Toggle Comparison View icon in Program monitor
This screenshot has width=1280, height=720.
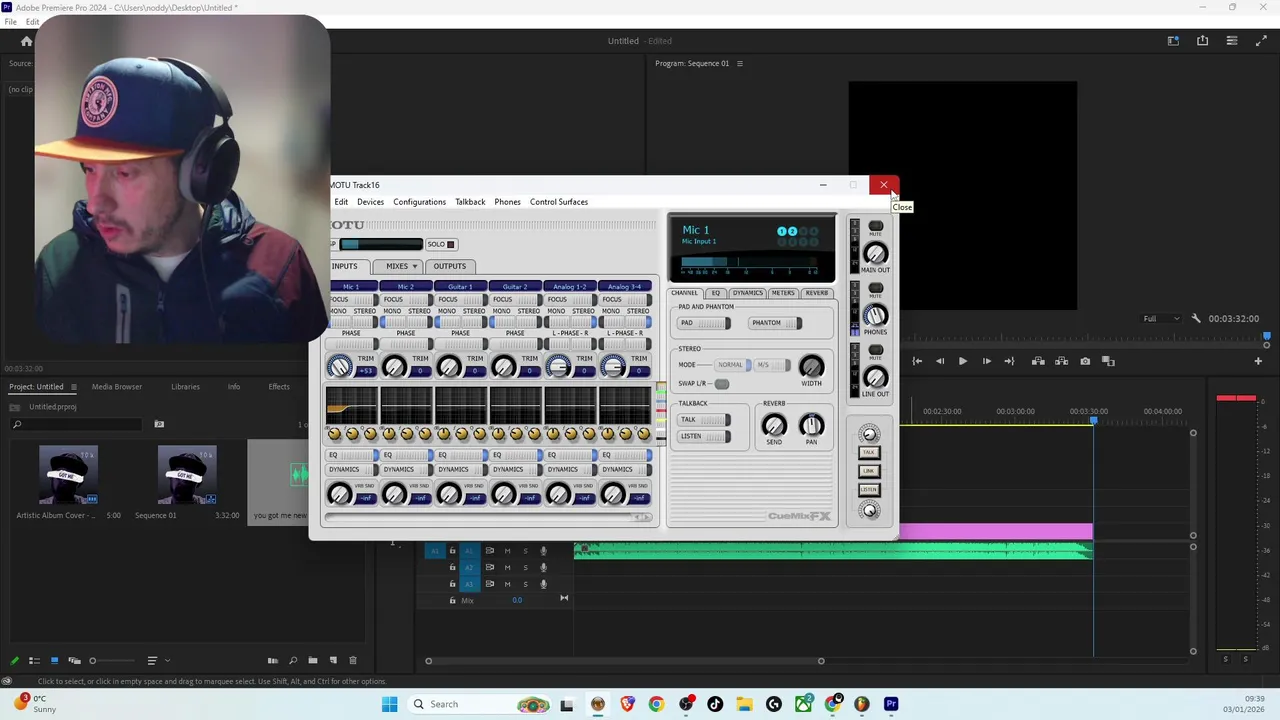pyautogui.click(x=1108, y=361)
